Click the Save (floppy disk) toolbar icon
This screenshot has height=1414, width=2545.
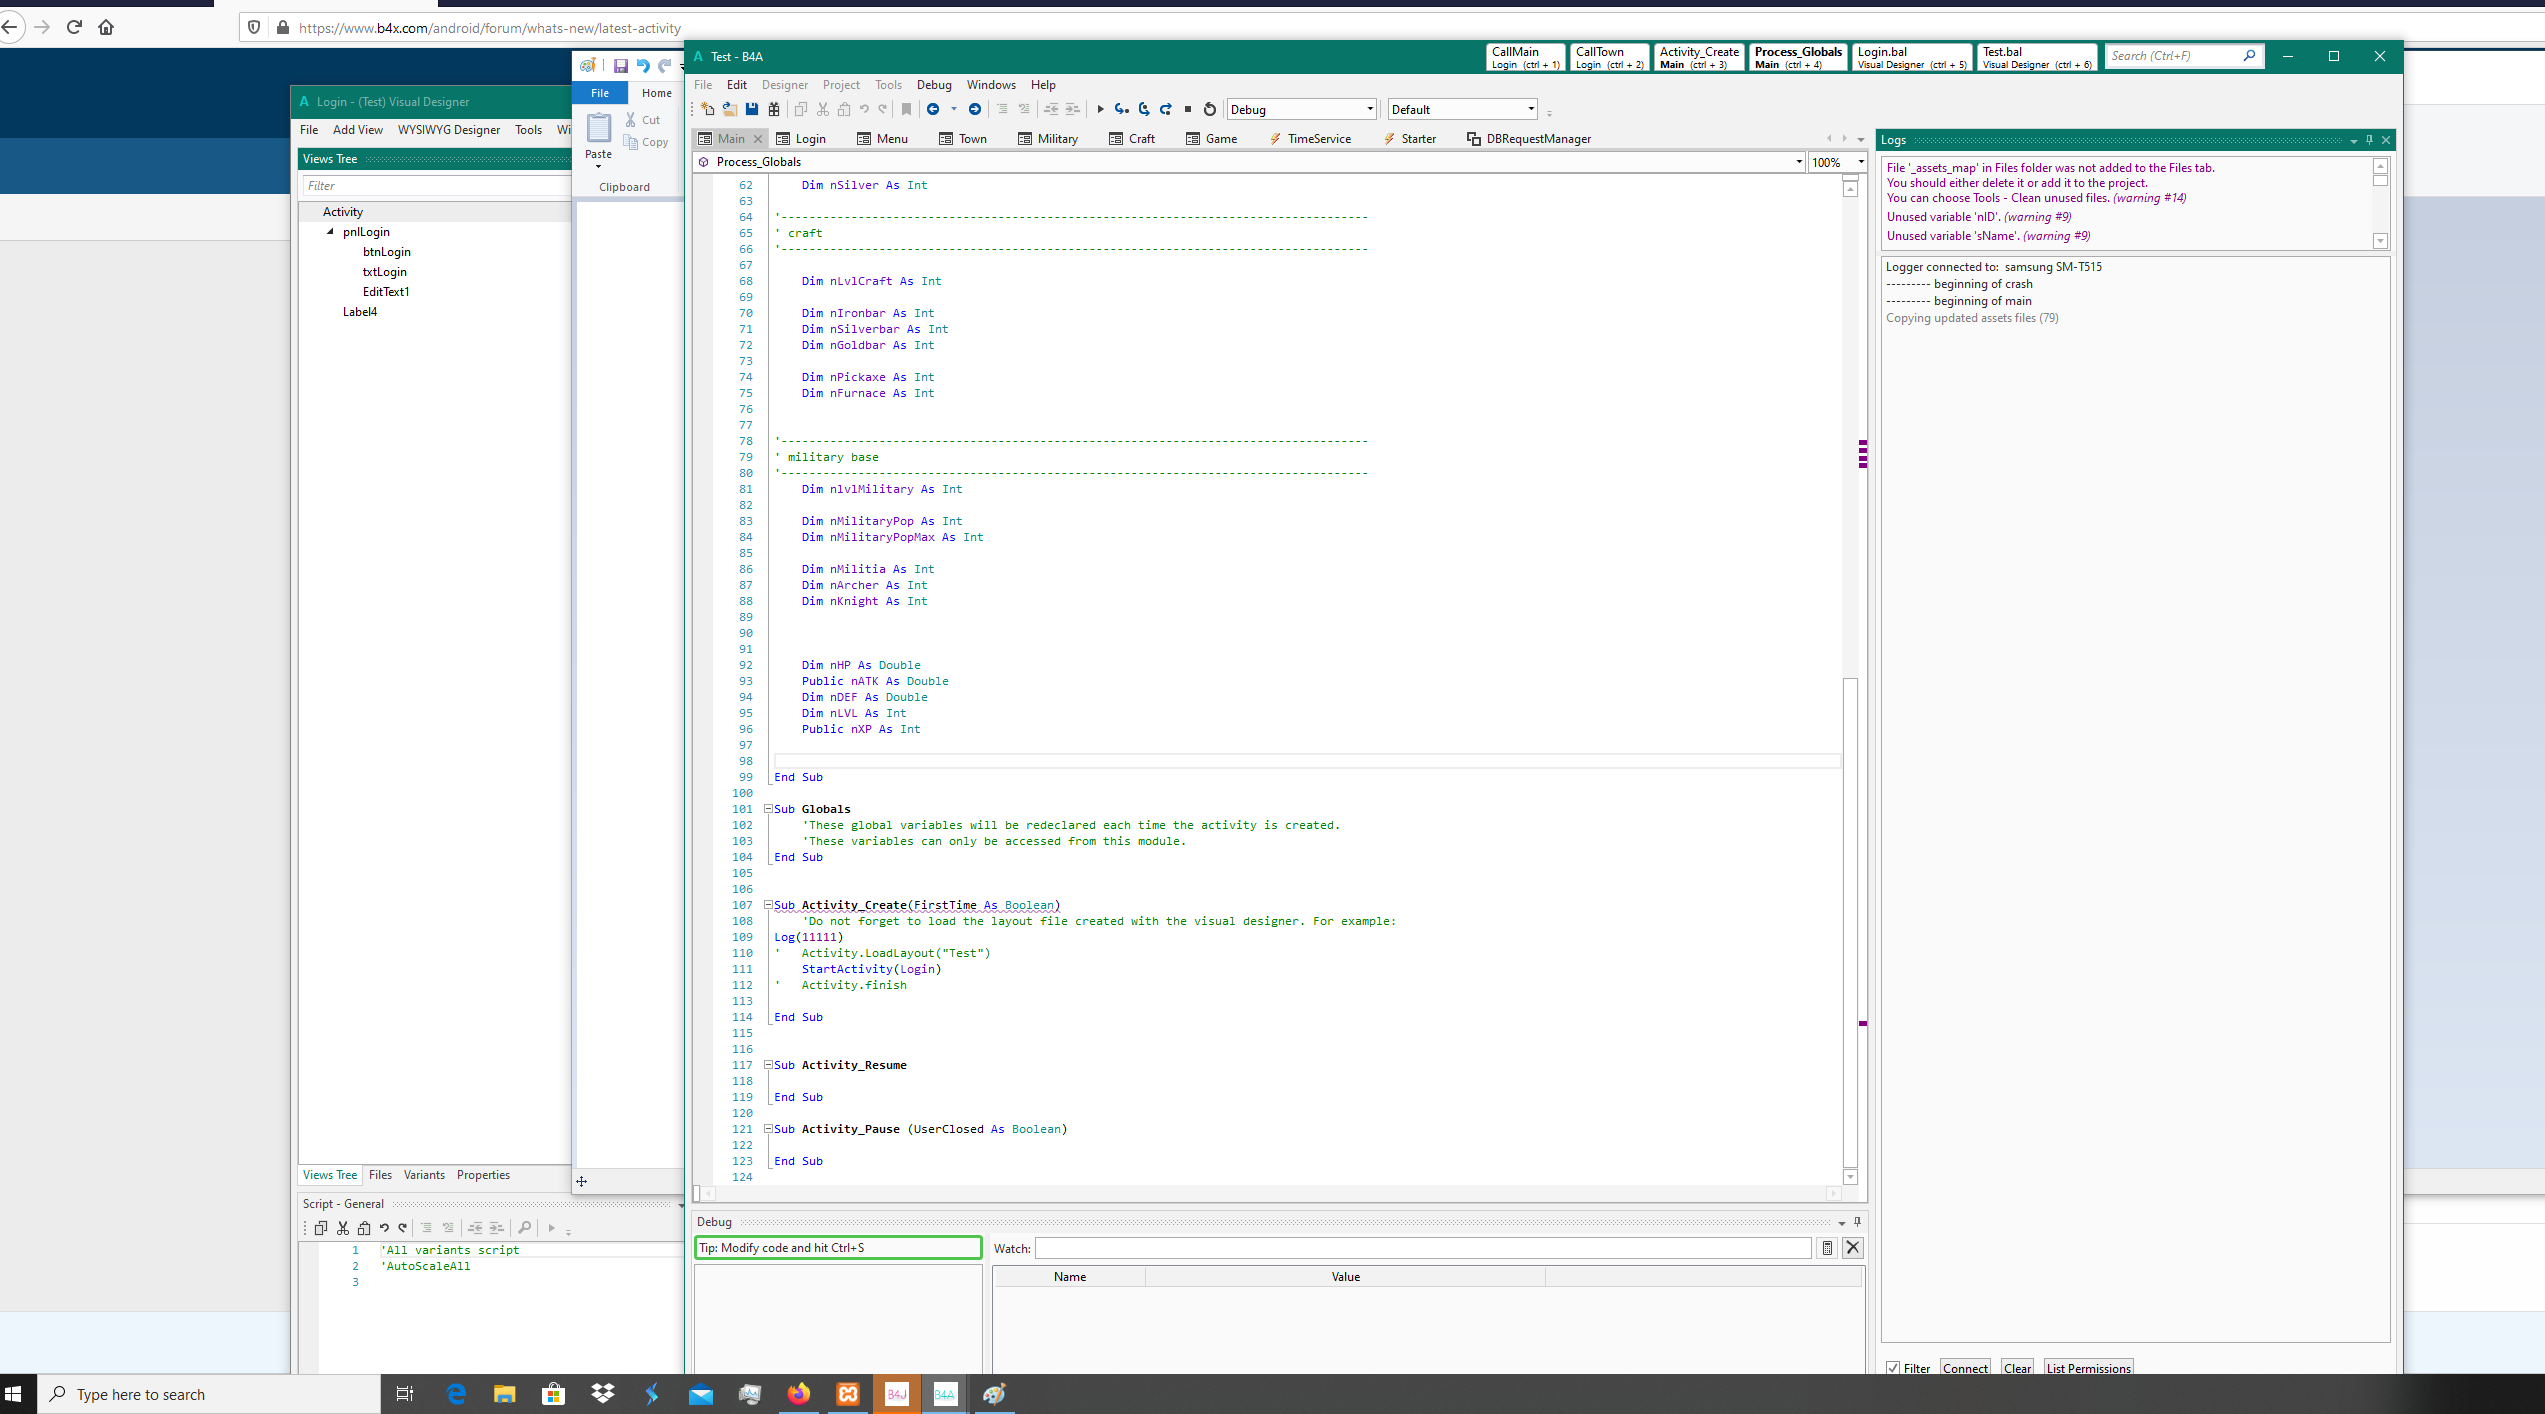click(x=752, y=110)
